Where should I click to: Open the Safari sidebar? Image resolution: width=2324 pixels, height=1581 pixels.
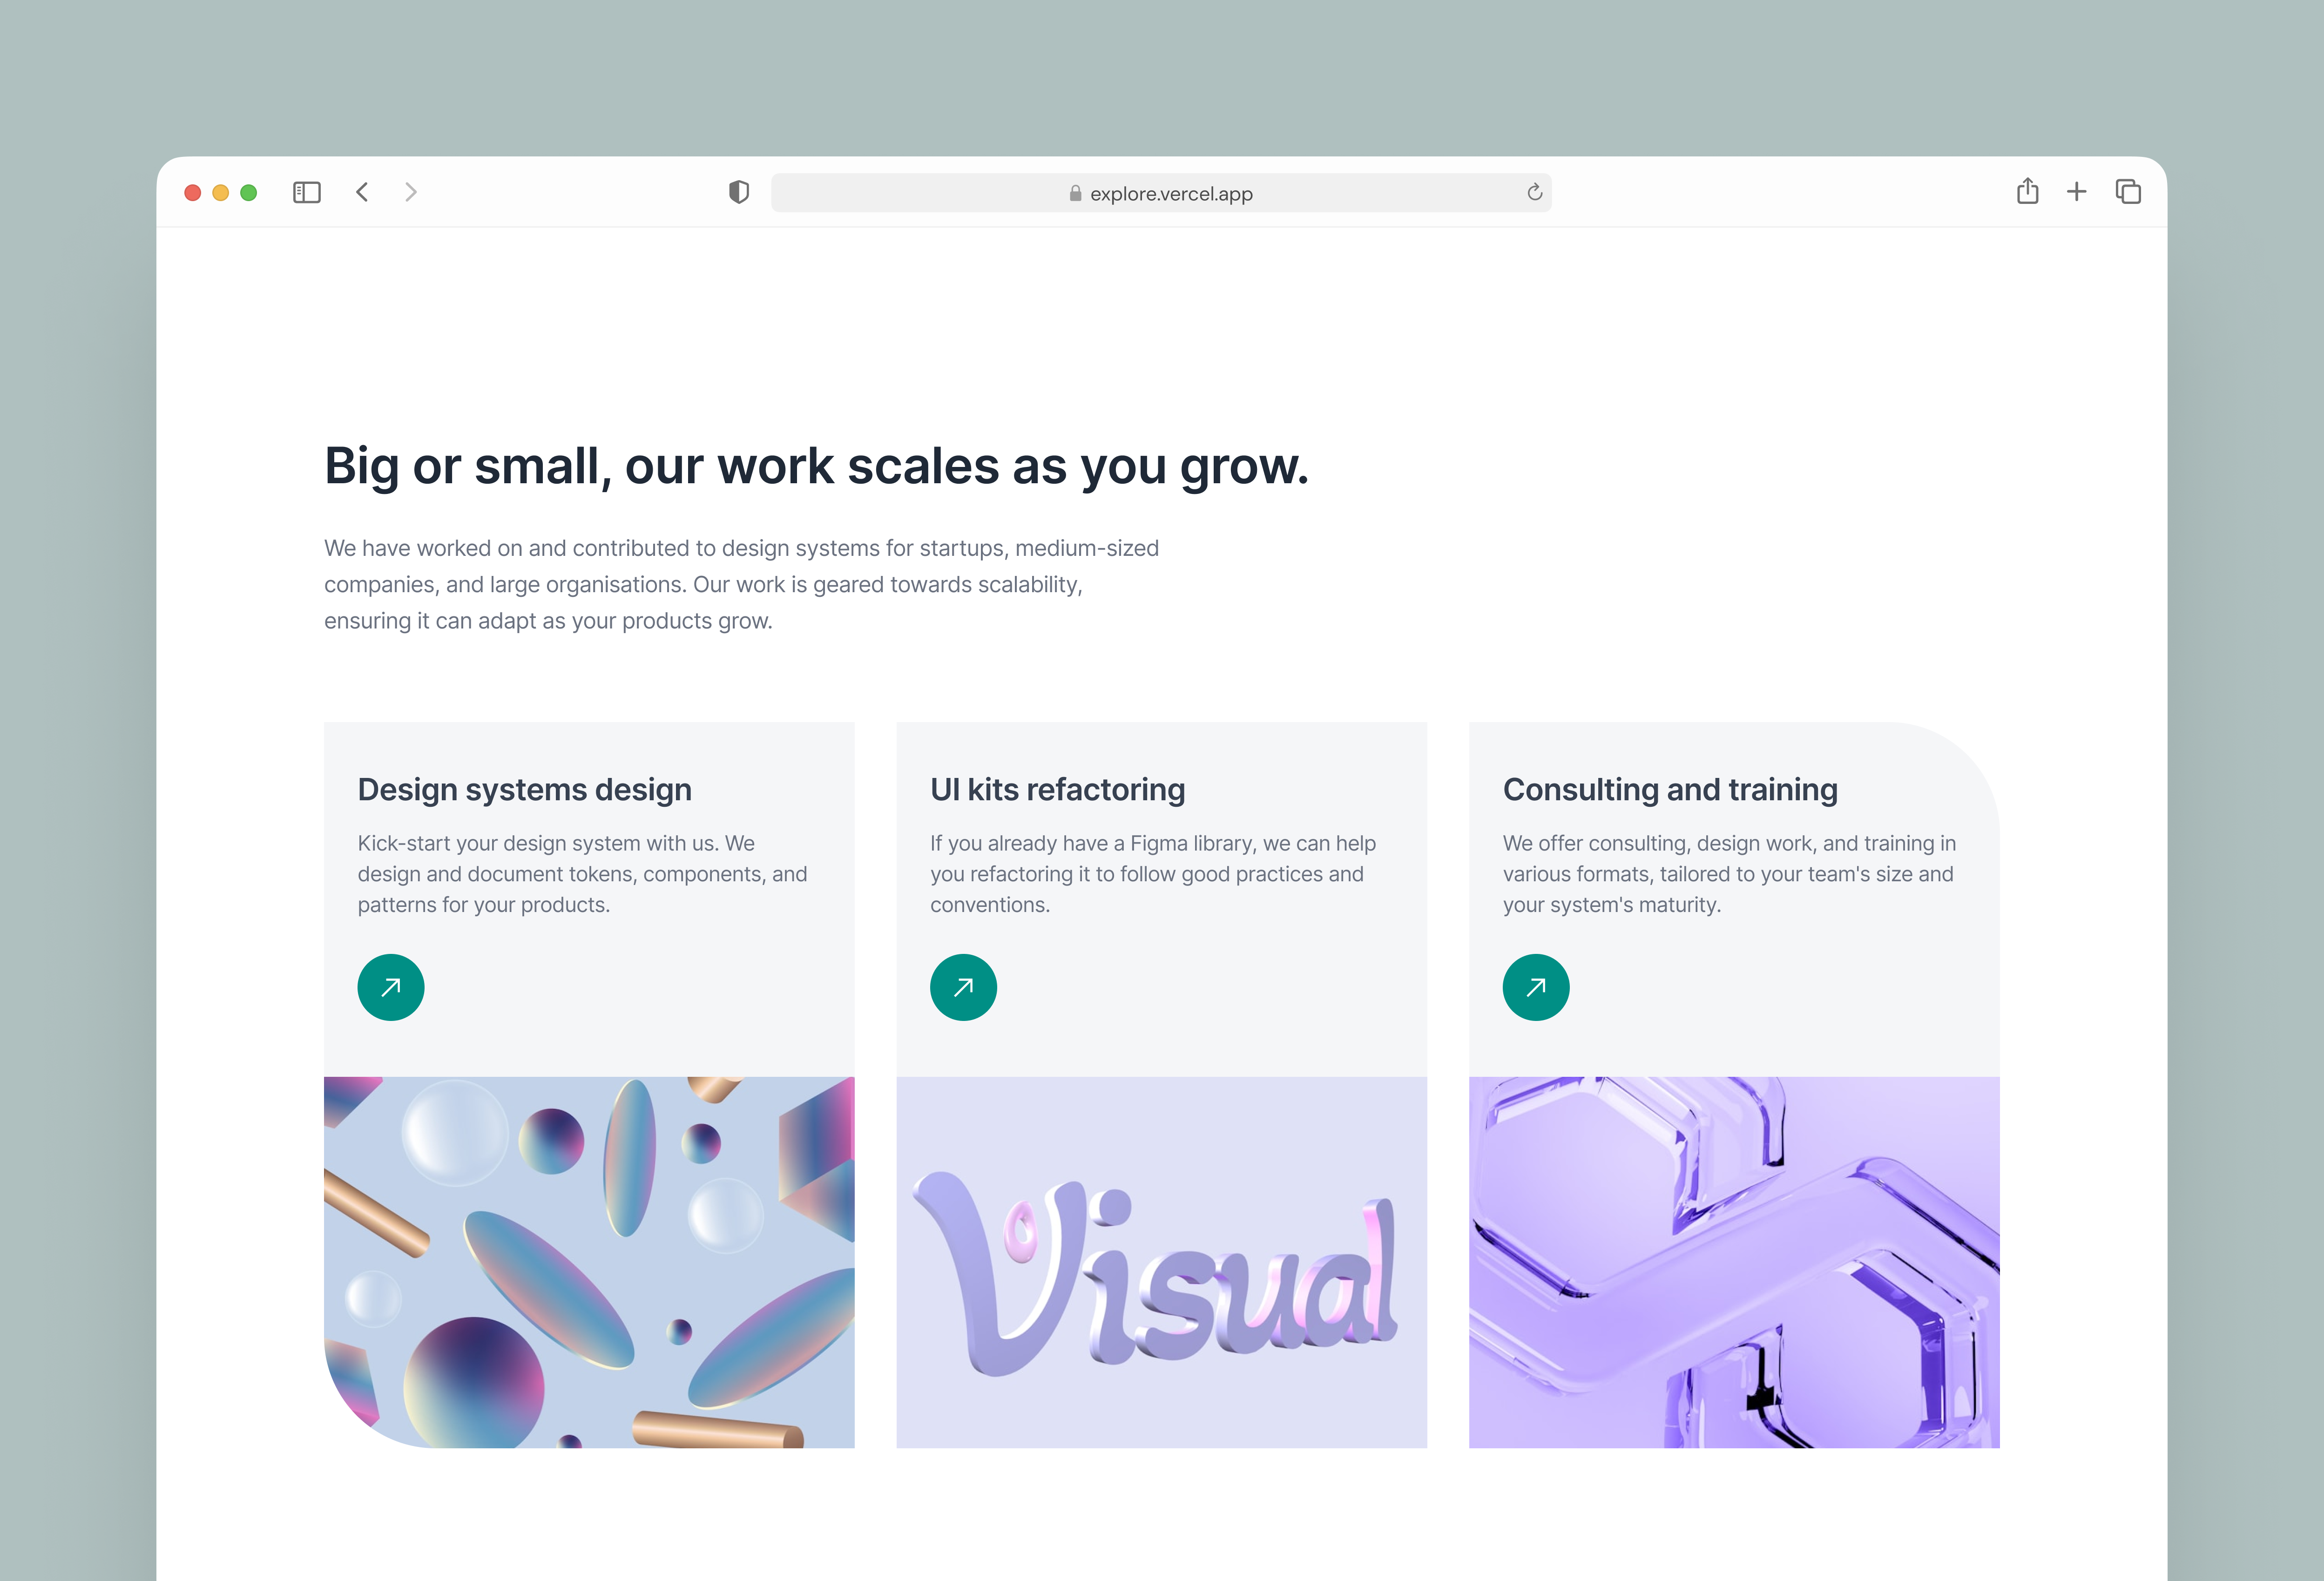pyautogui.click(x=307, y=192)
